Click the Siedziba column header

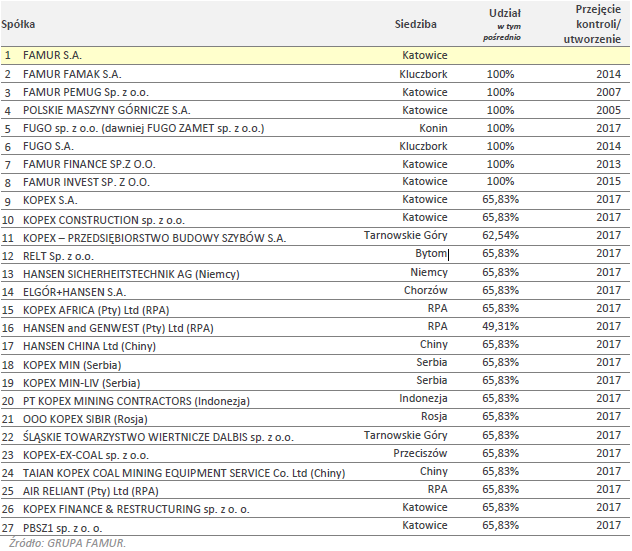(416, 24)
